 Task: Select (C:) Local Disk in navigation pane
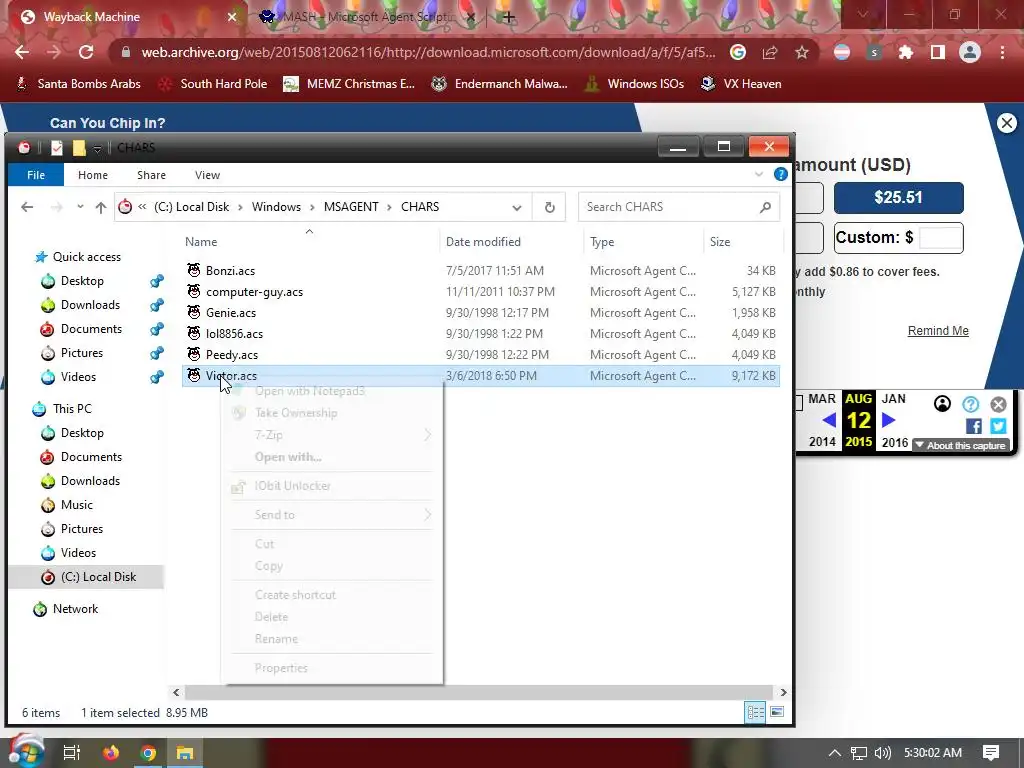point(86,577)
